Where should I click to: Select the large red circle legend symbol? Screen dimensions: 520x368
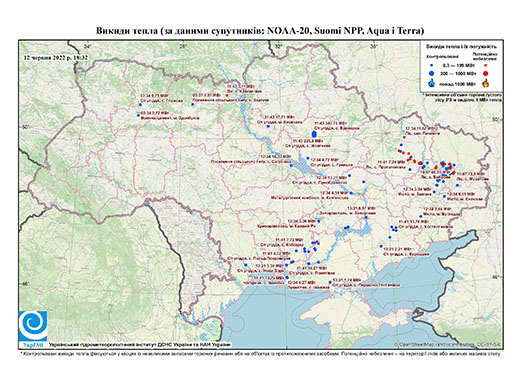coord(486,73)
